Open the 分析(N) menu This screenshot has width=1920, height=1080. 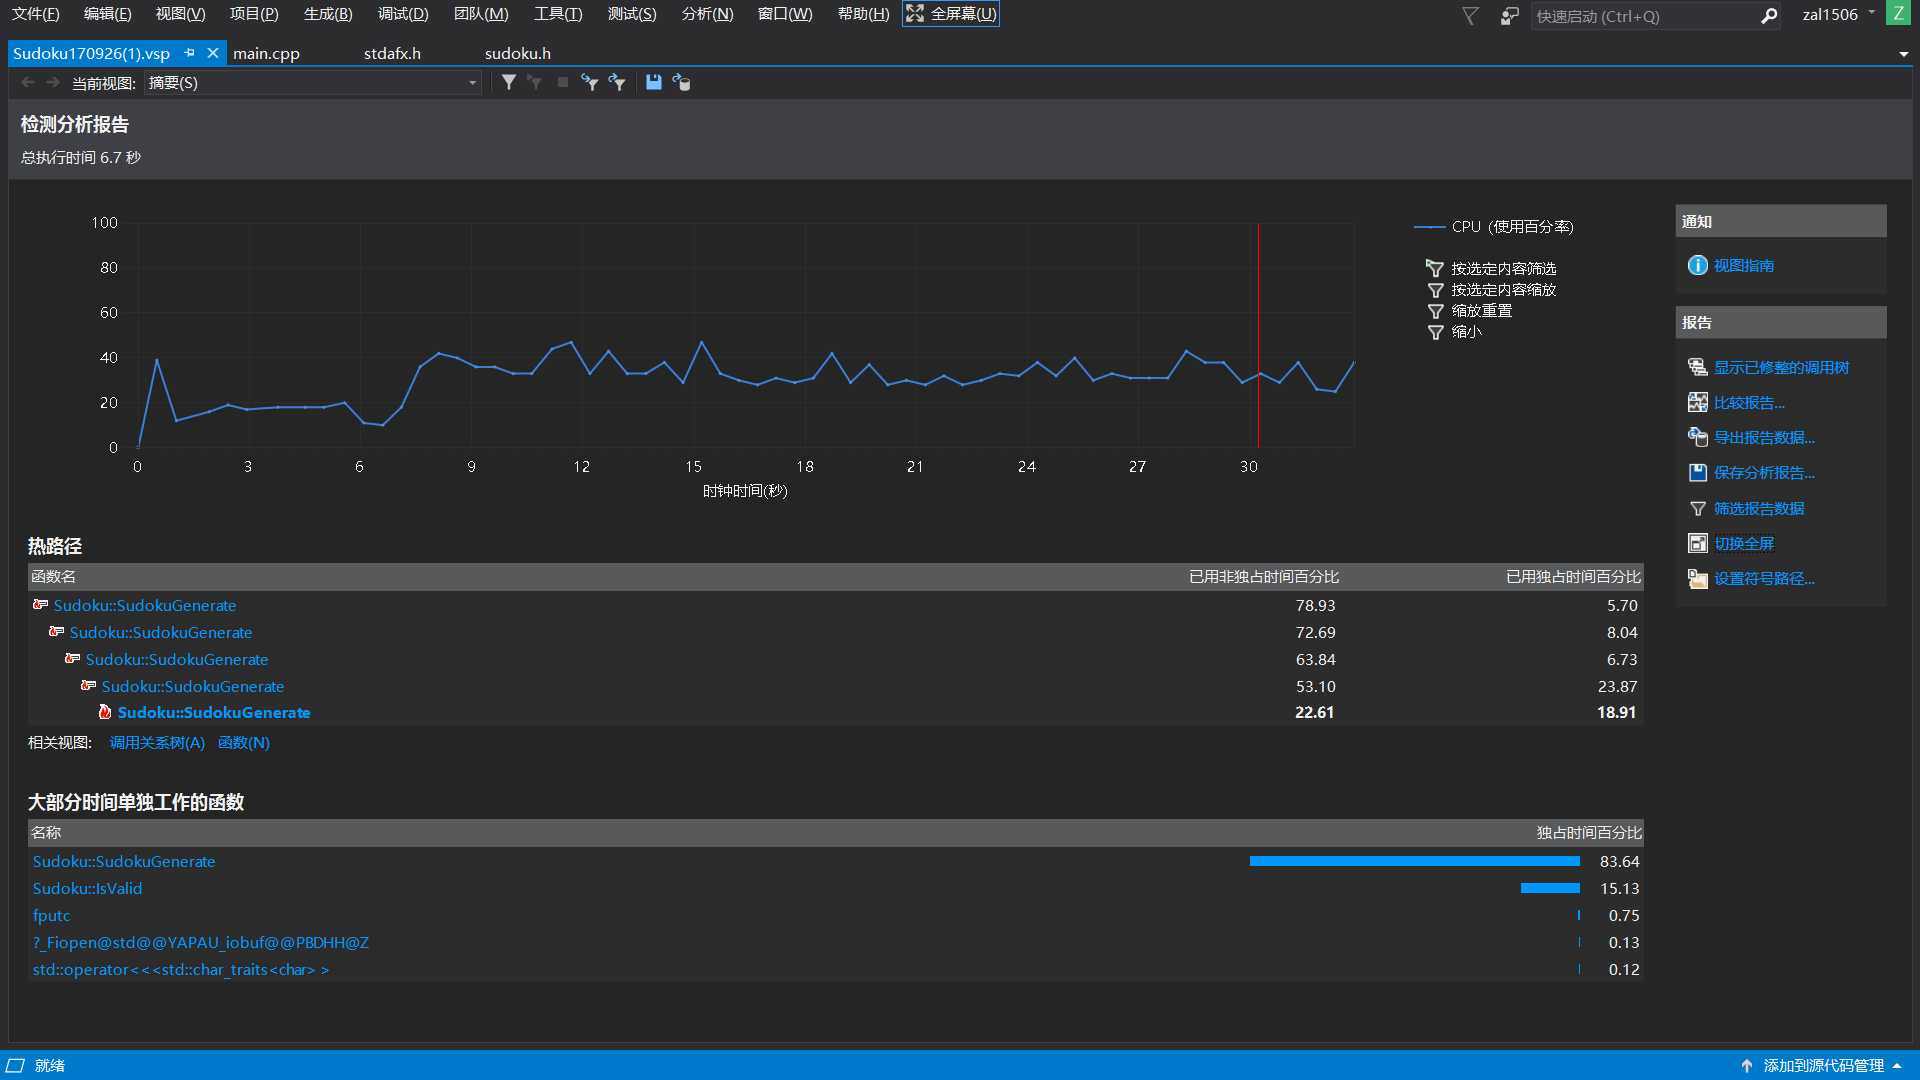tap(706, 14)
